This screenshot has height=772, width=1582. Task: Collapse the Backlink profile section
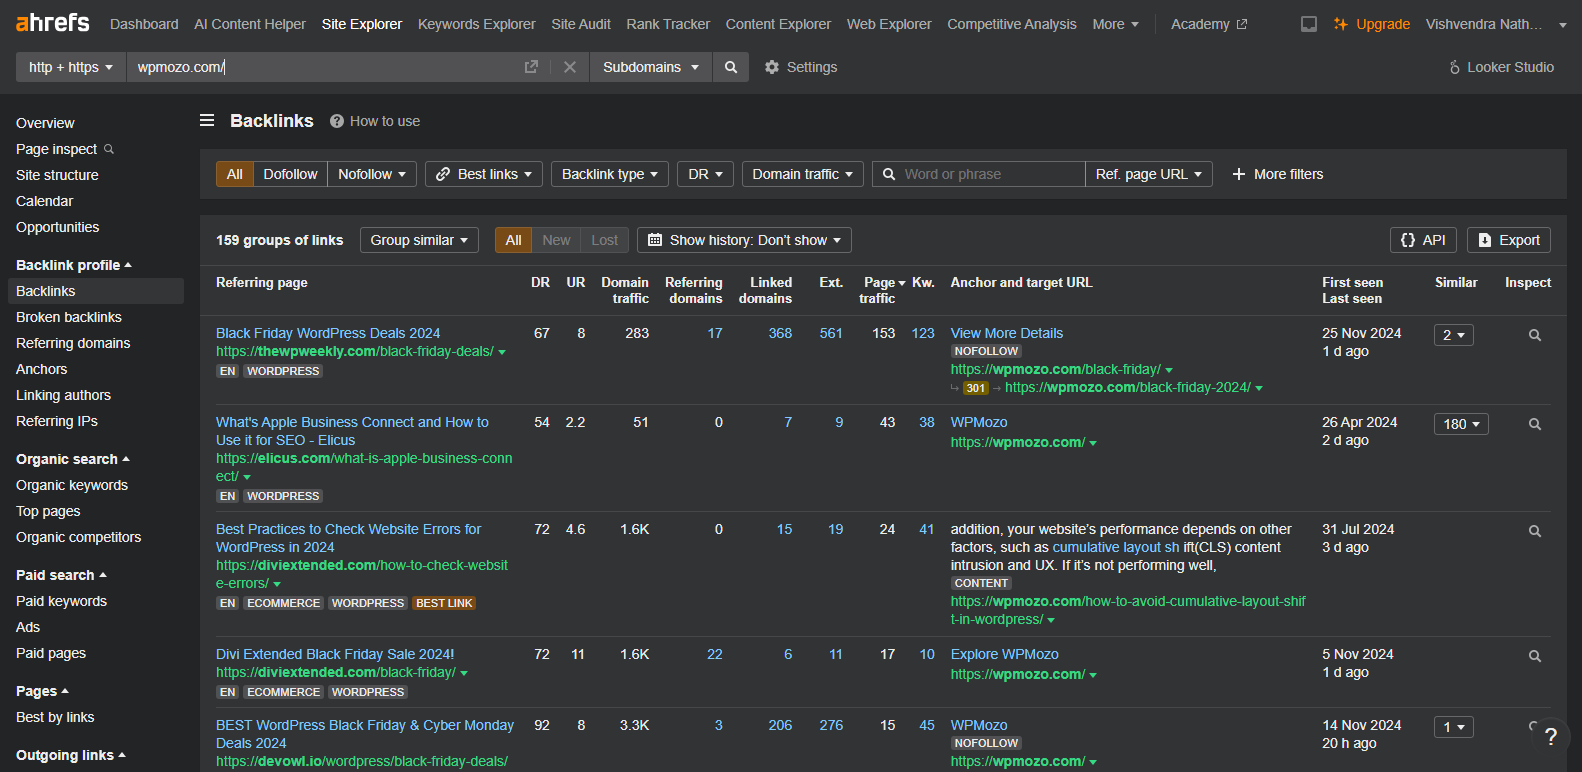click(74, 265)
